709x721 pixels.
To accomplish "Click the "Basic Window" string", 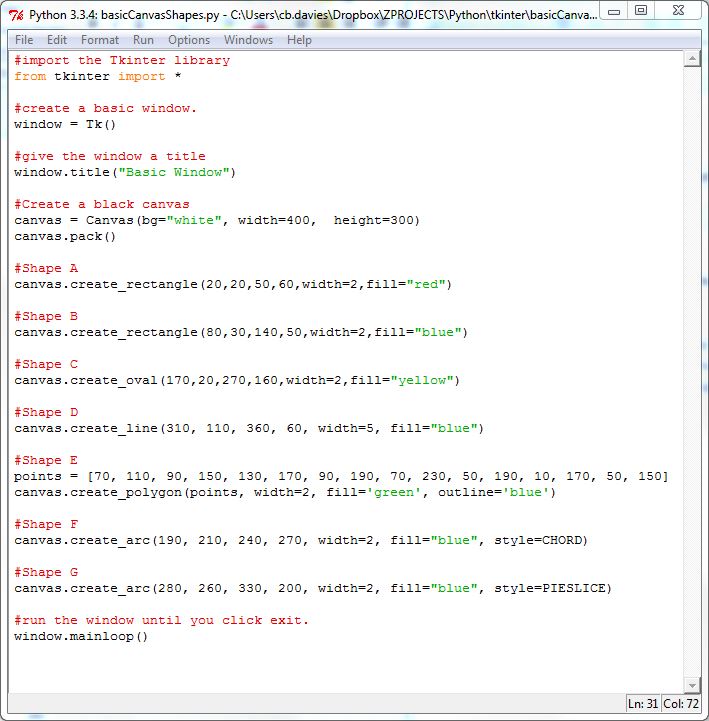I will tap(174, 172).
